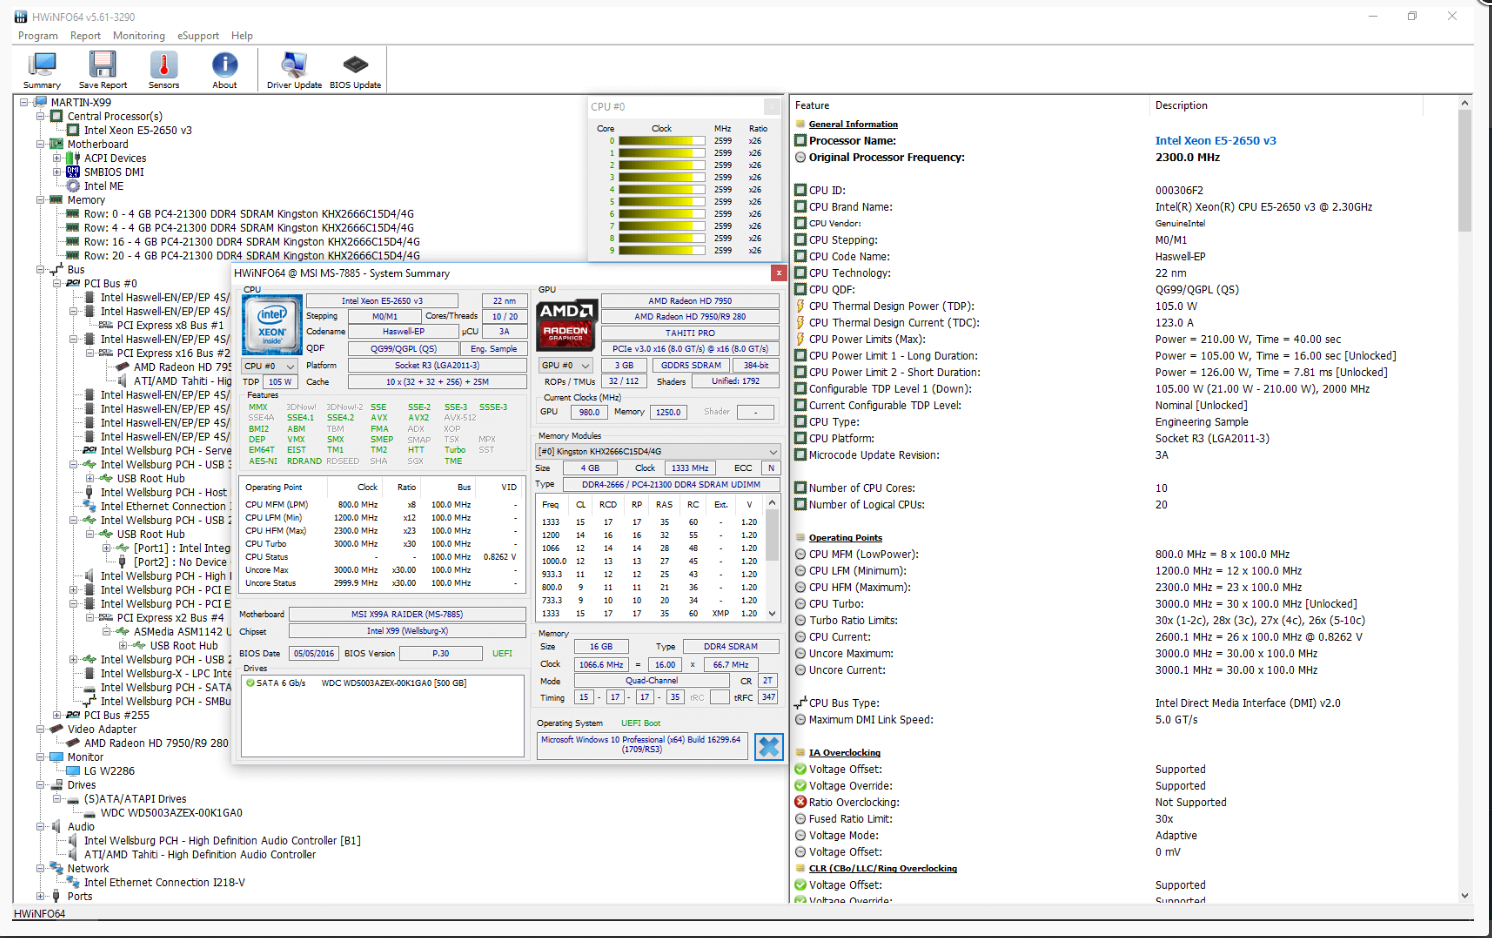Image resolution: width=1492 pixels, height=938 pixels.
Task: Expand the PCI Bus #255 tree node
Action: click(57, 715)
